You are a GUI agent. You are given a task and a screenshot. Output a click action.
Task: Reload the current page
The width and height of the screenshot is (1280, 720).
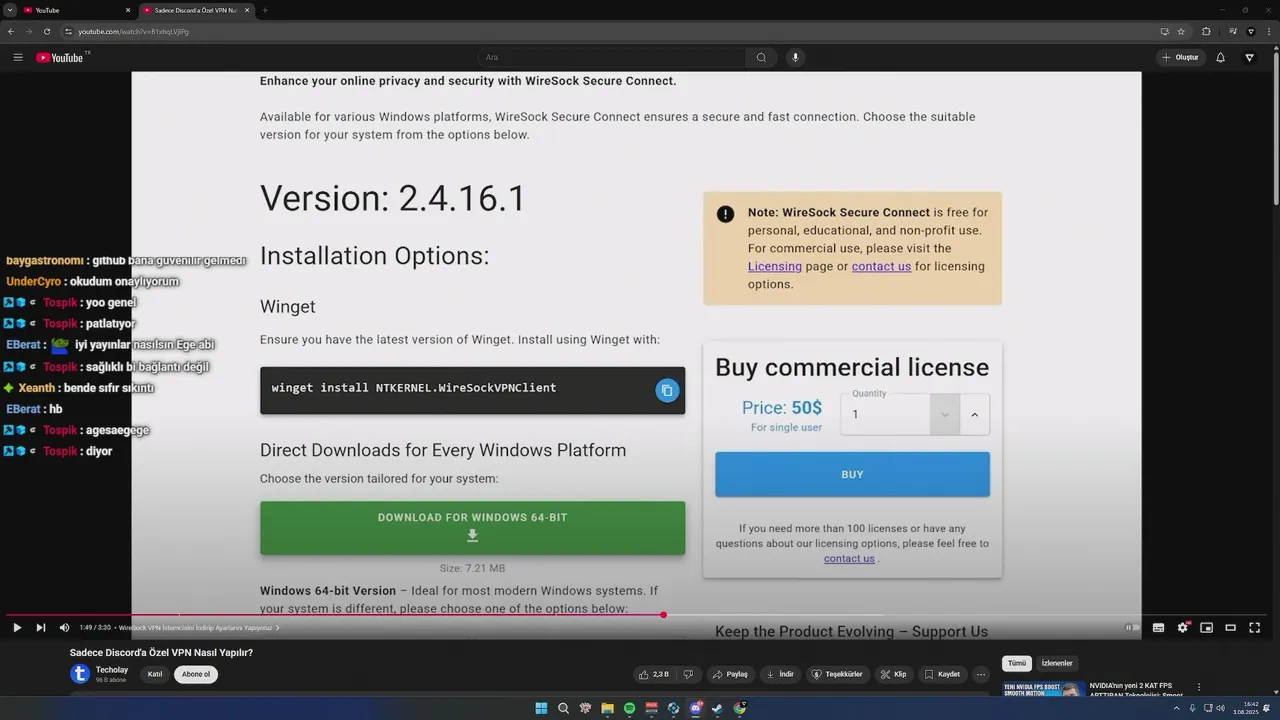48,31
